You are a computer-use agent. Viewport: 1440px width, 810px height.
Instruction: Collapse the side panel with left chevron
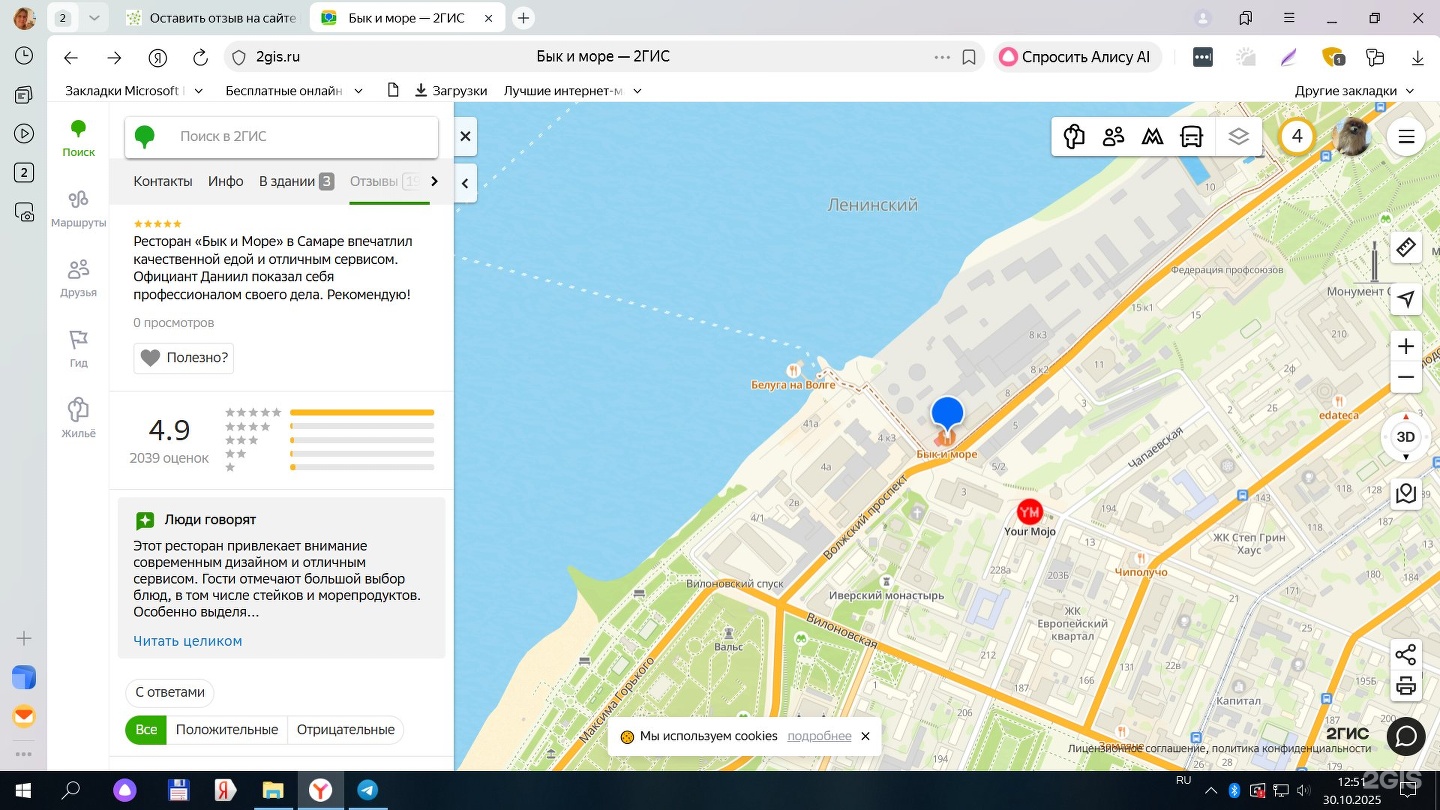pyautogui.click(x=465, y=183)
